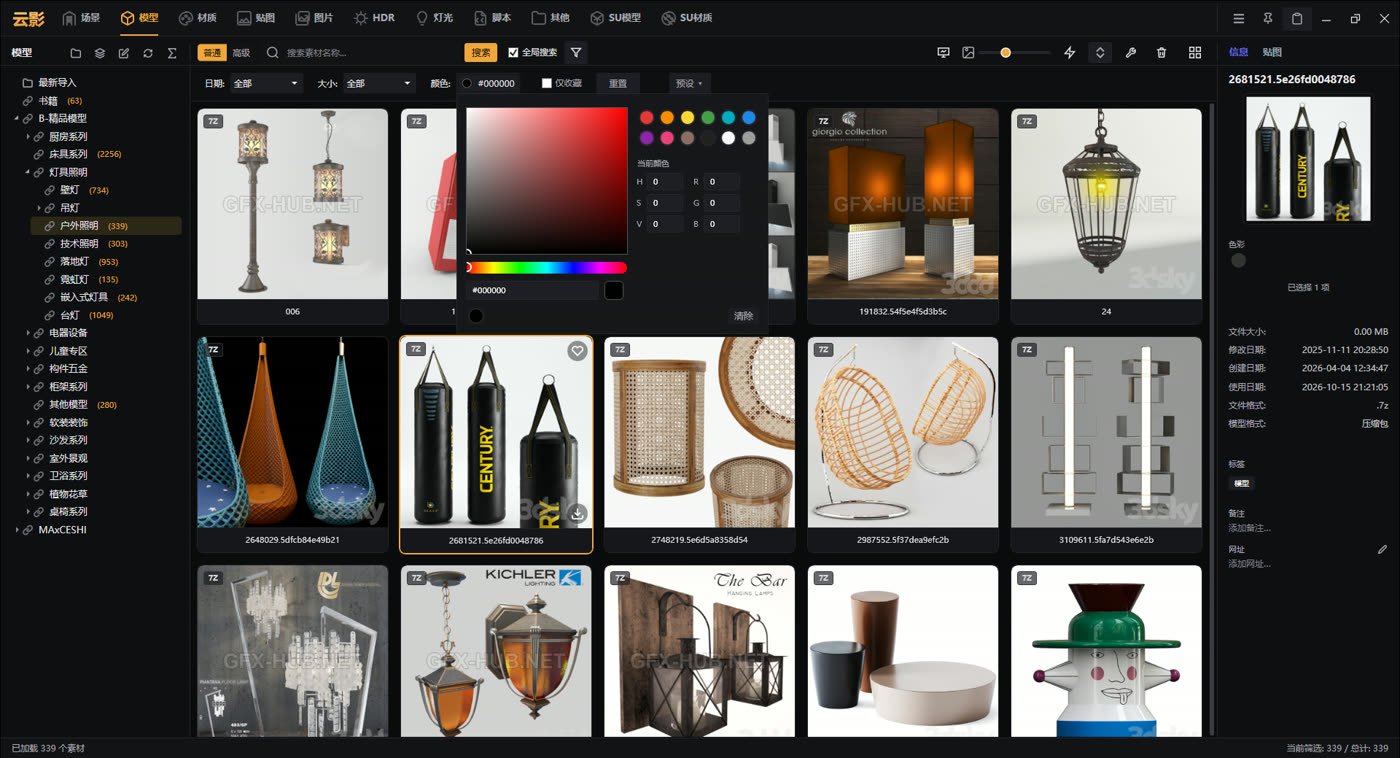Click the up-down sort arrows toolbar icon
The image size is (1400, 758).
[1100, 52]
